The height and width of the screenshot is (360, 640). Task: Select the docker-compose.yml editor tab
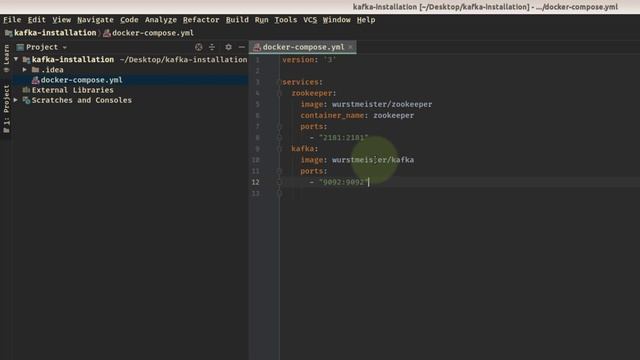pos(303,47)
